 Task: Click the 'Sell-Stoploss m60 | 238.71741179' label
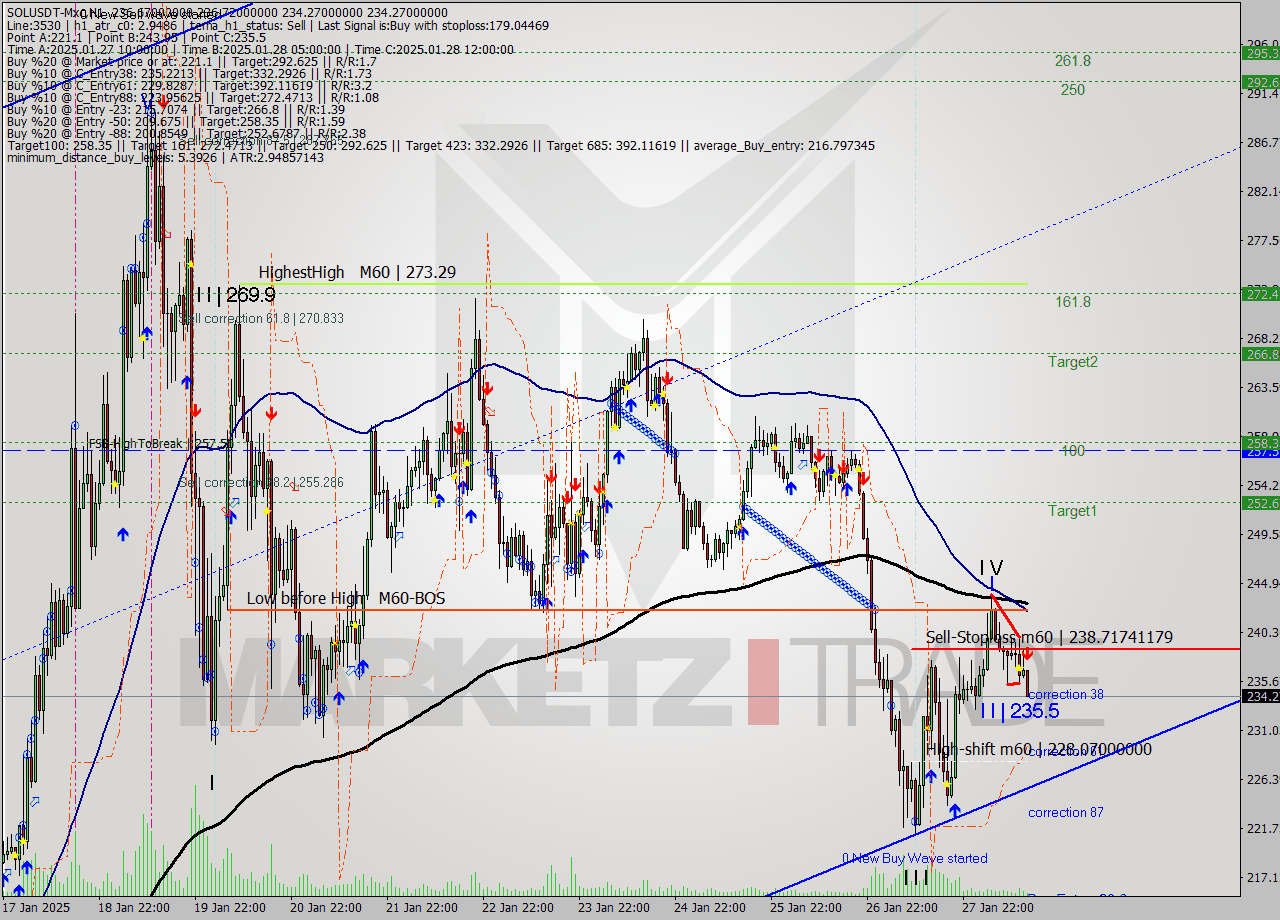pyautogui.click(x=1049, y=637)
